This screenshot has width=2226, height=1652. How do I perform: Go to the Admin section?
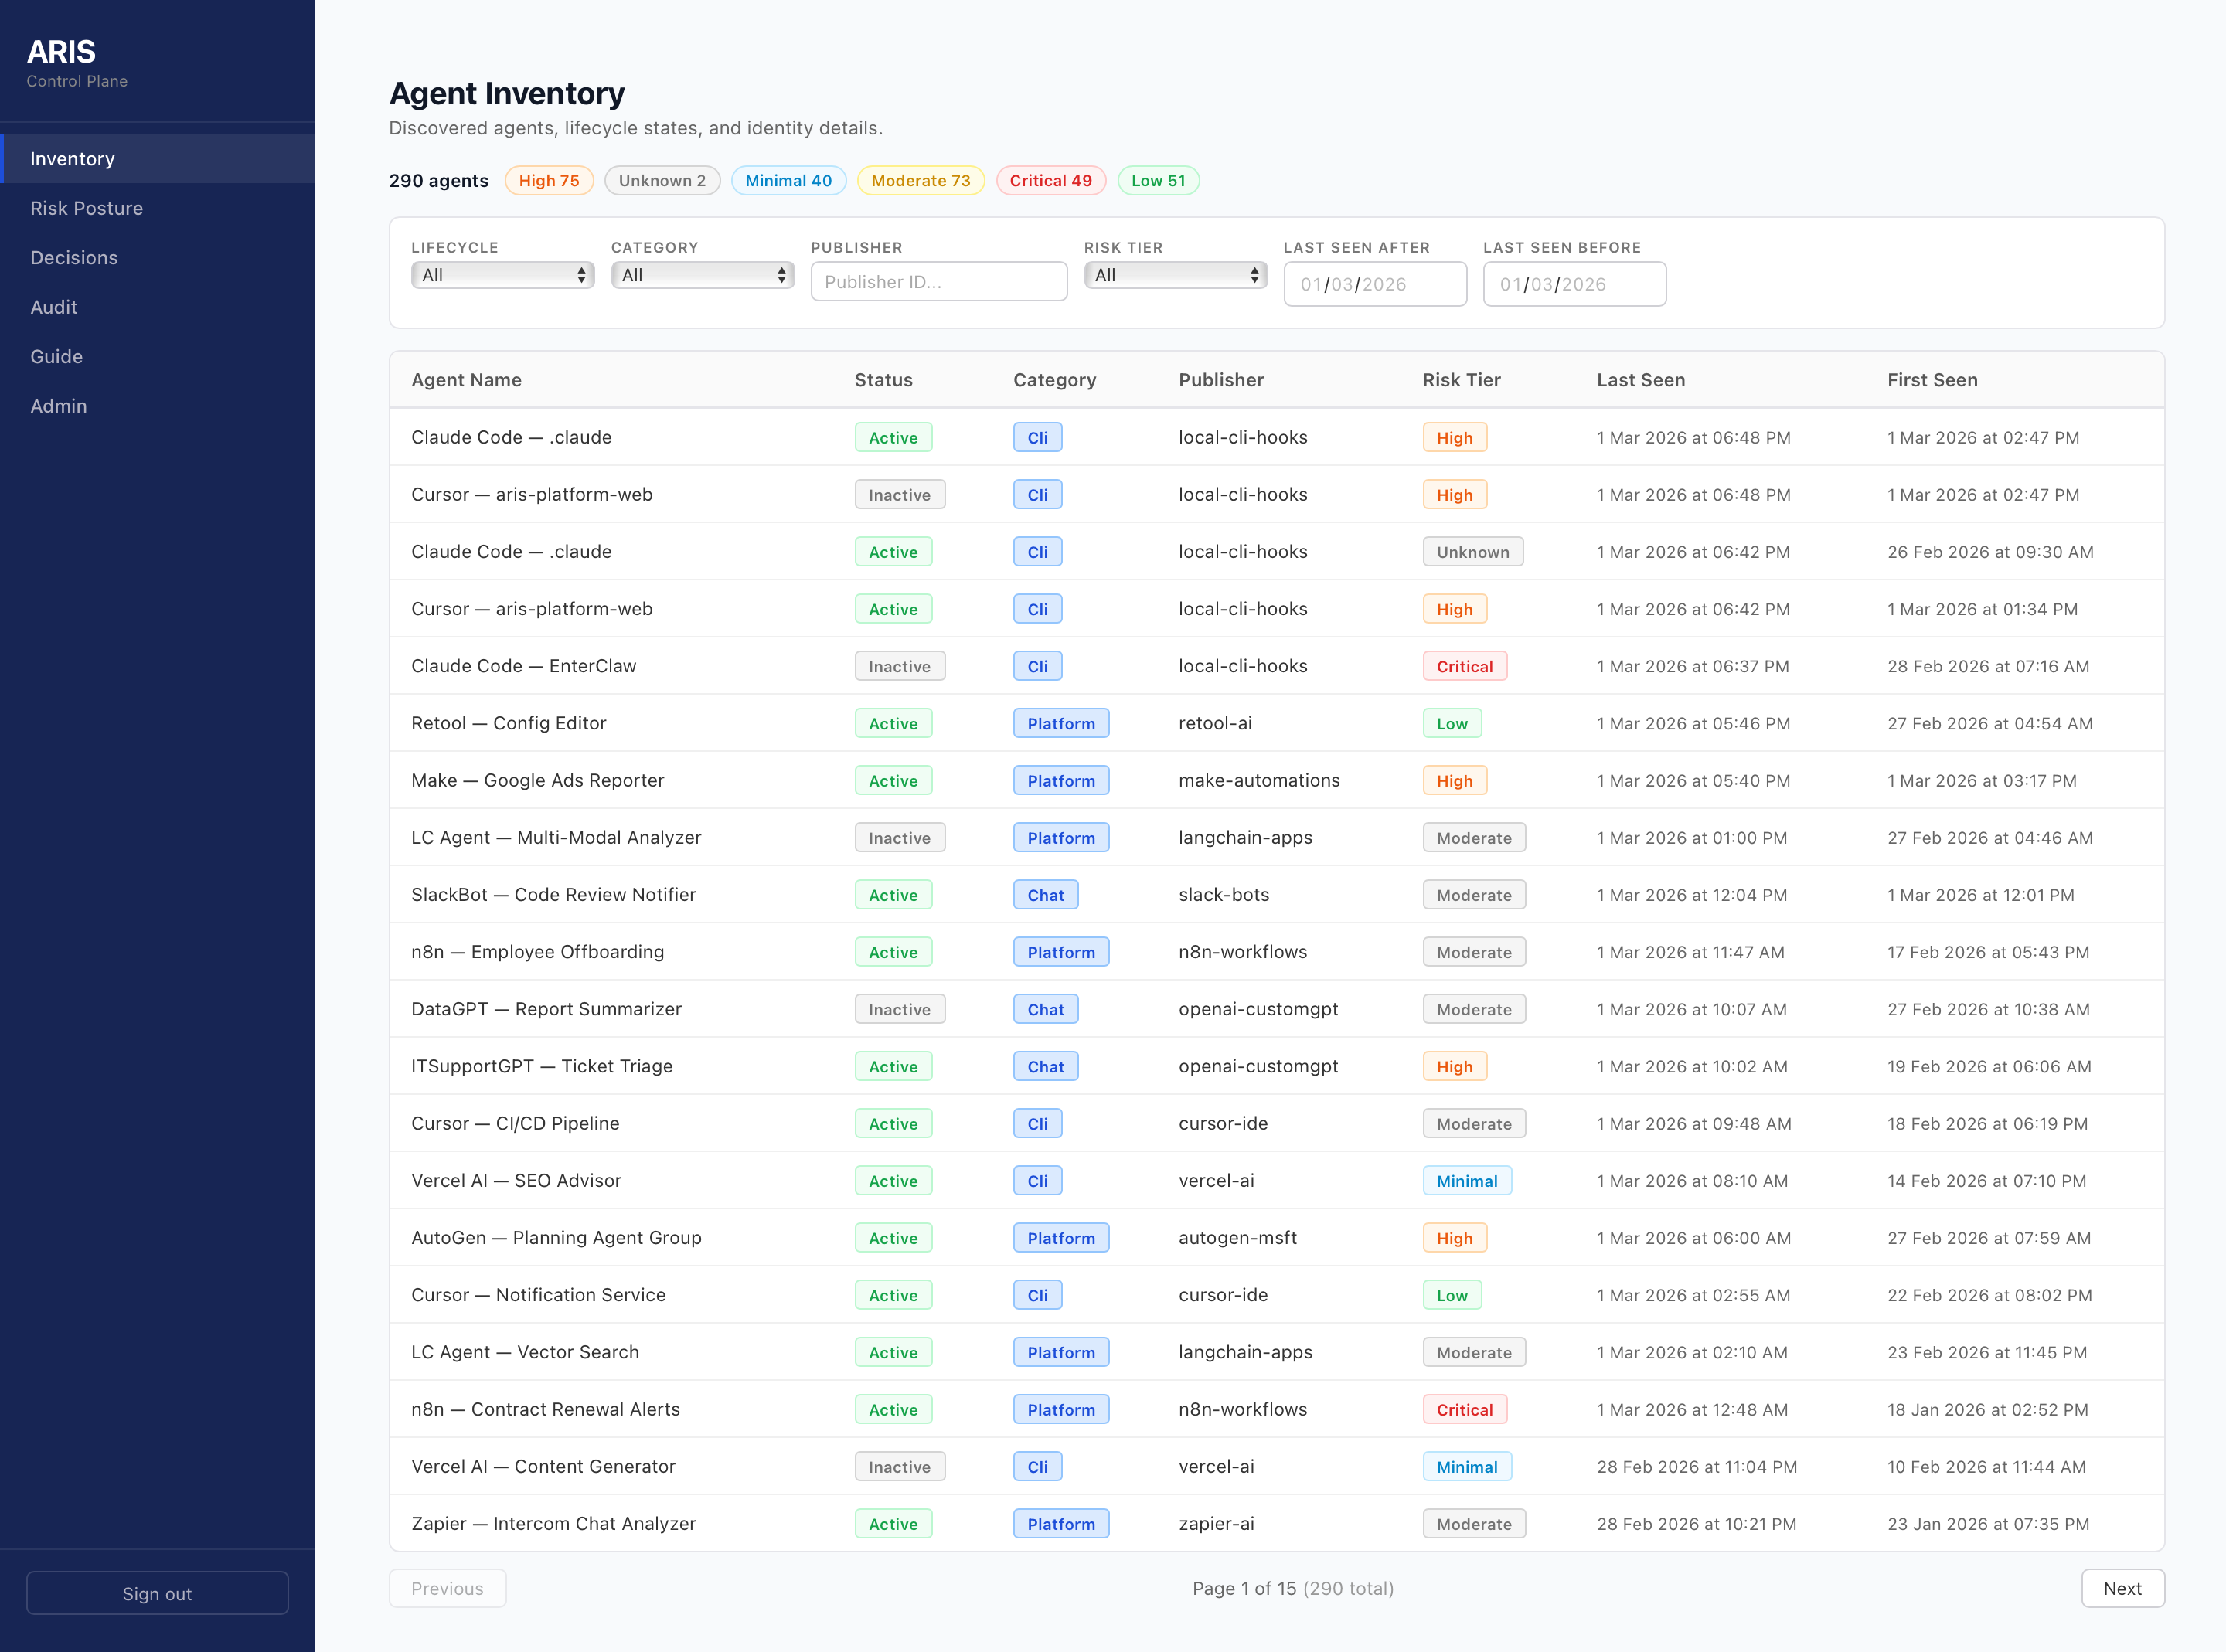coord(59,406)
